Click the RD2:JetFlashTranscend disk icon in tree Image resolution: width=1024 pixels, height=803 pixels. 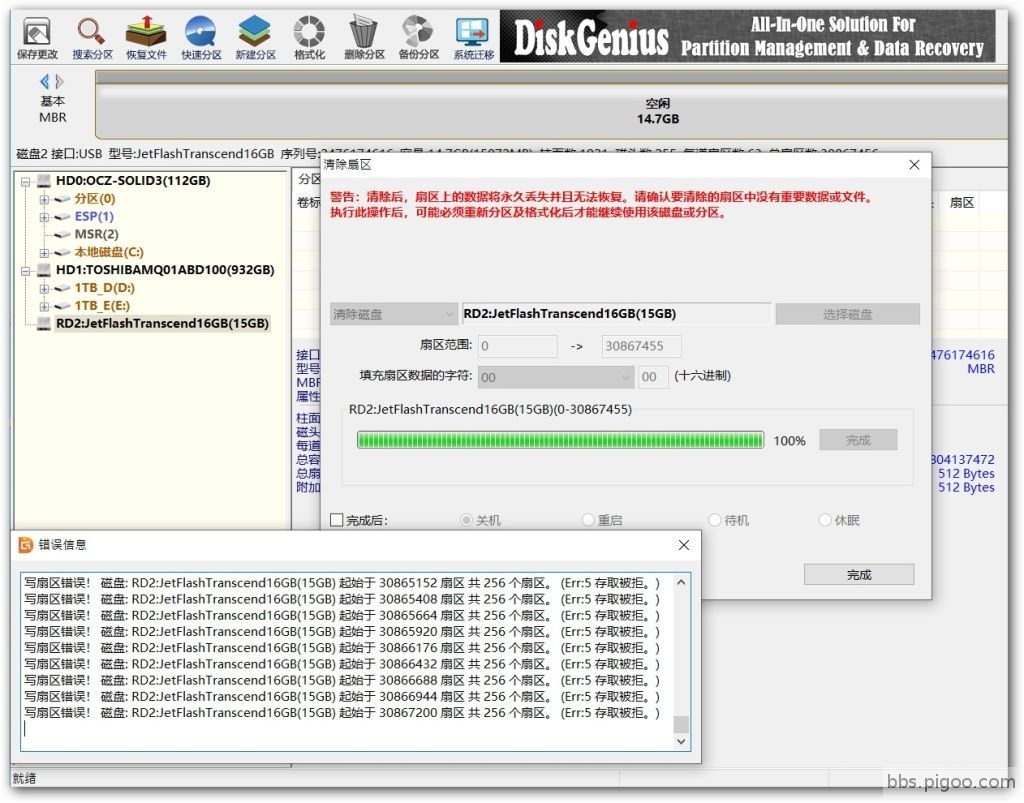click(x=44, y=323)
